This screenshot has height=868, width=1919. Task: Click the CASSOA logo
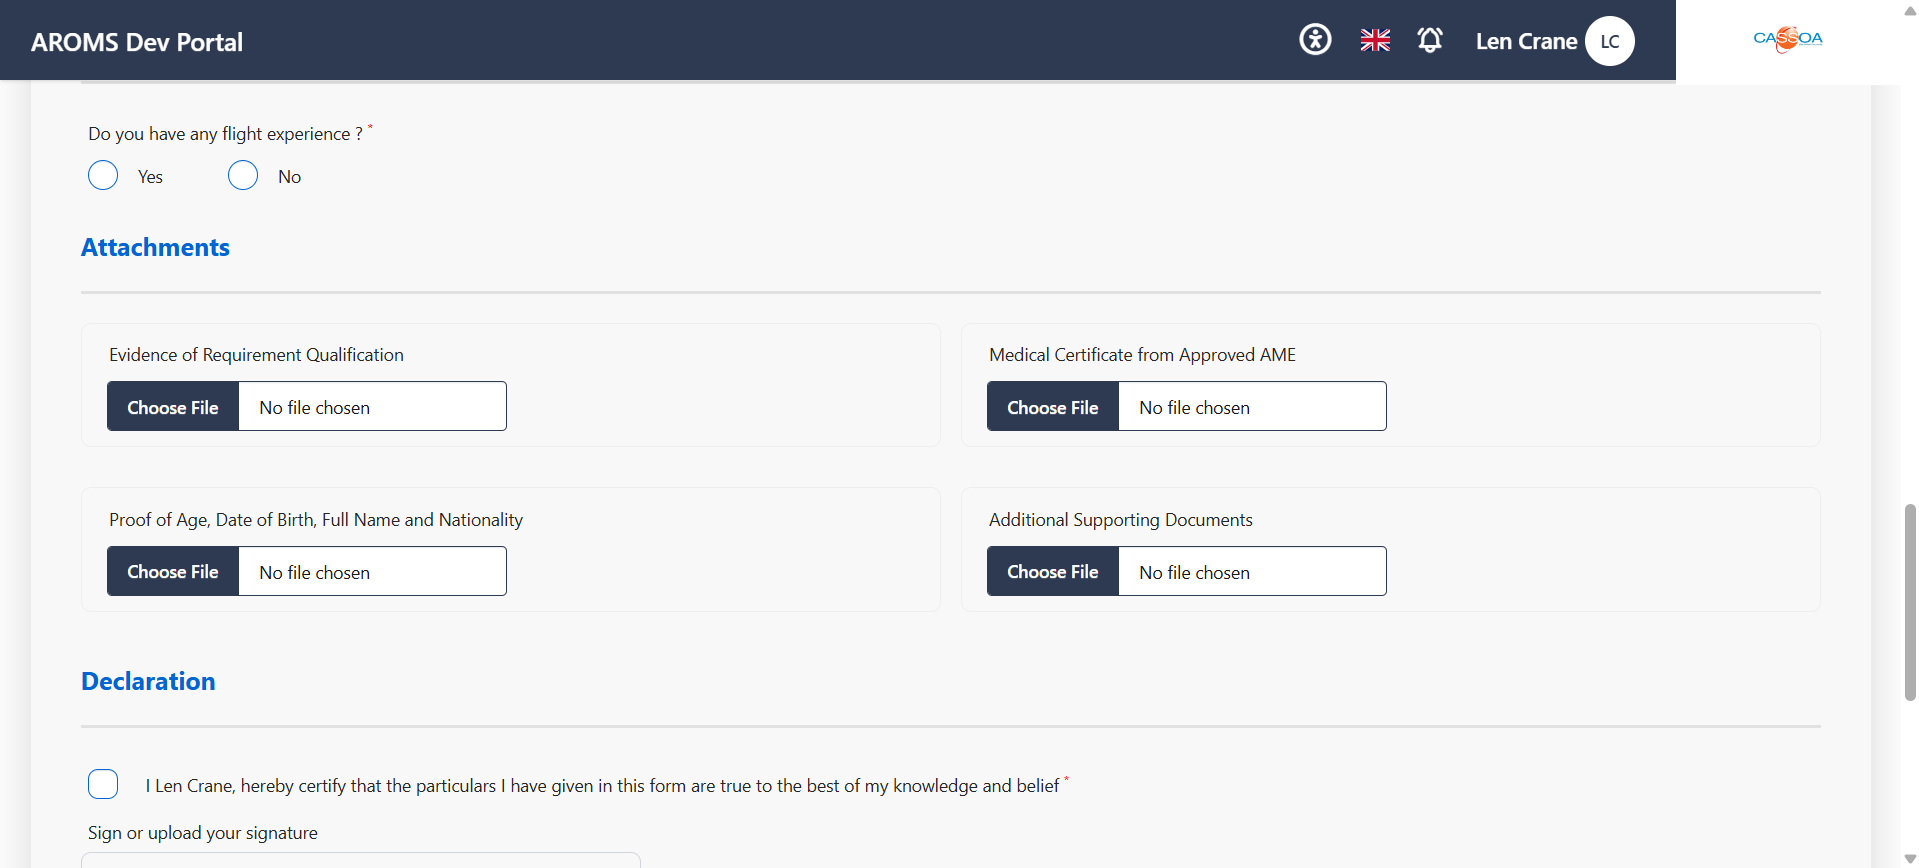pos(1788,39)
